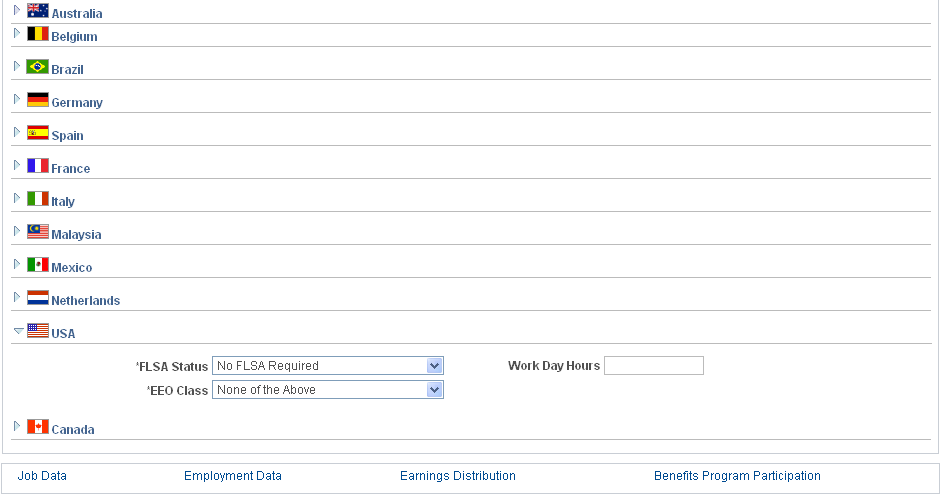Go to Employment Data page

click(x=233, y=476)
